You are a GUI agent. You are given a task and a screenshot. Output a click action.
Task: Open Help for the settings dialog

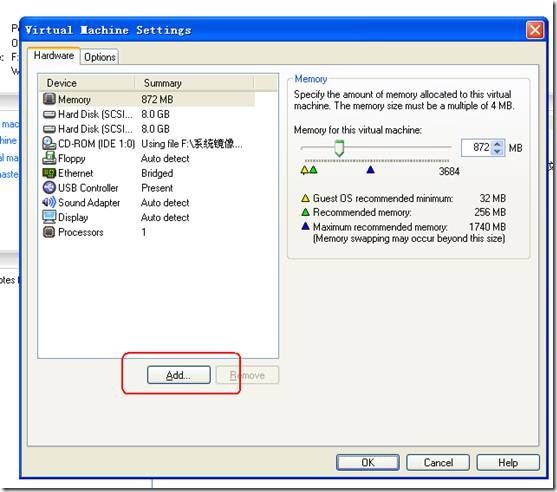508,462
